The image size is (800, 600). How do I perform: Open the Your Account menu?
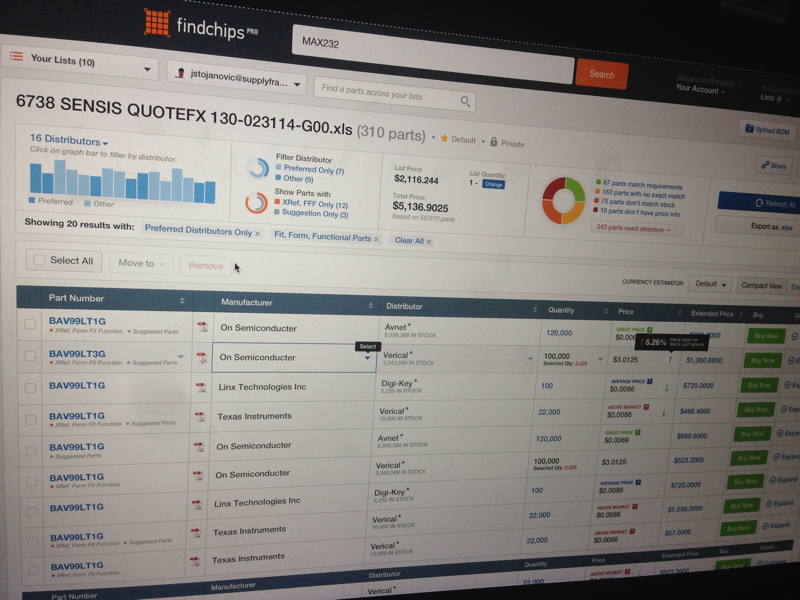point(700,88)
